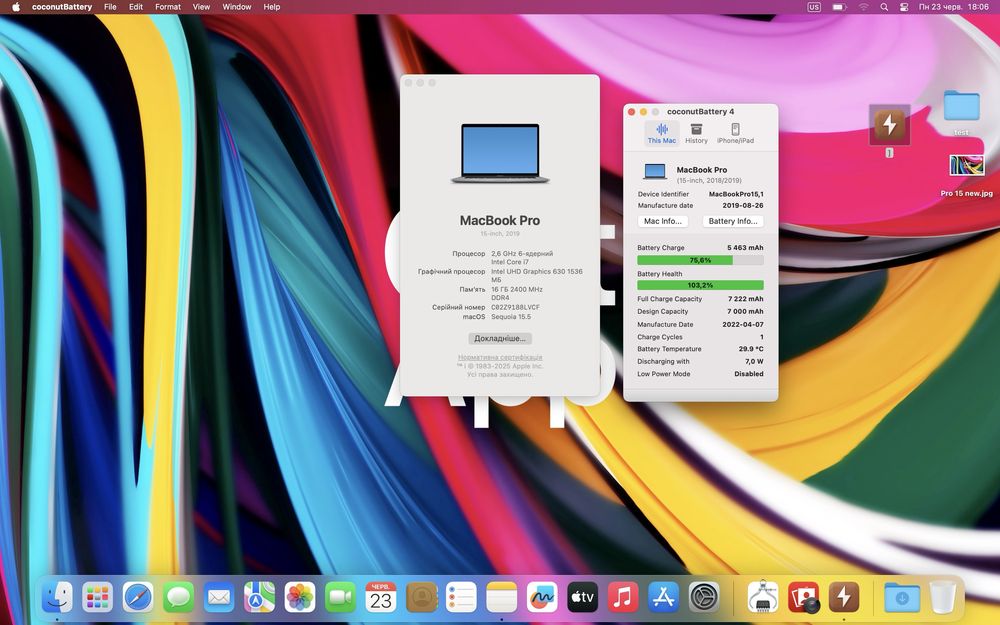This screenshot has width=1000, height=625.
Task: Click the battery Manufacture Date 2022-04-07
Action: pos(743,325)
